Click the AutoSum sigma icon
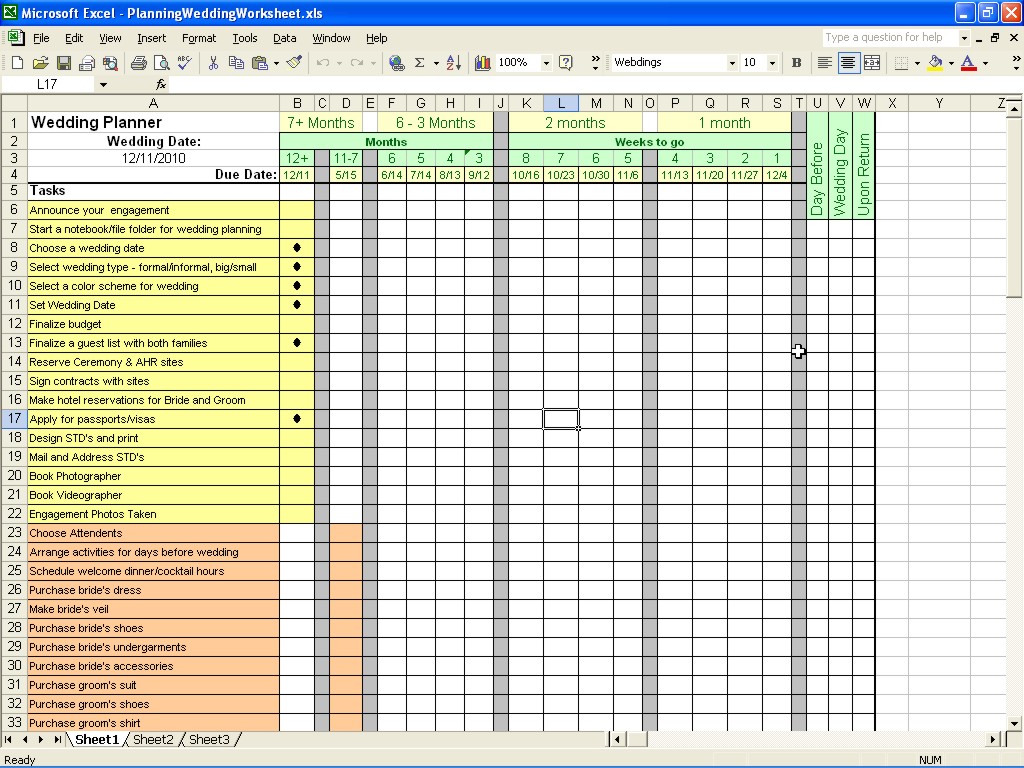The height and width of the screenshot is (768, 1024). pos(420,63)
